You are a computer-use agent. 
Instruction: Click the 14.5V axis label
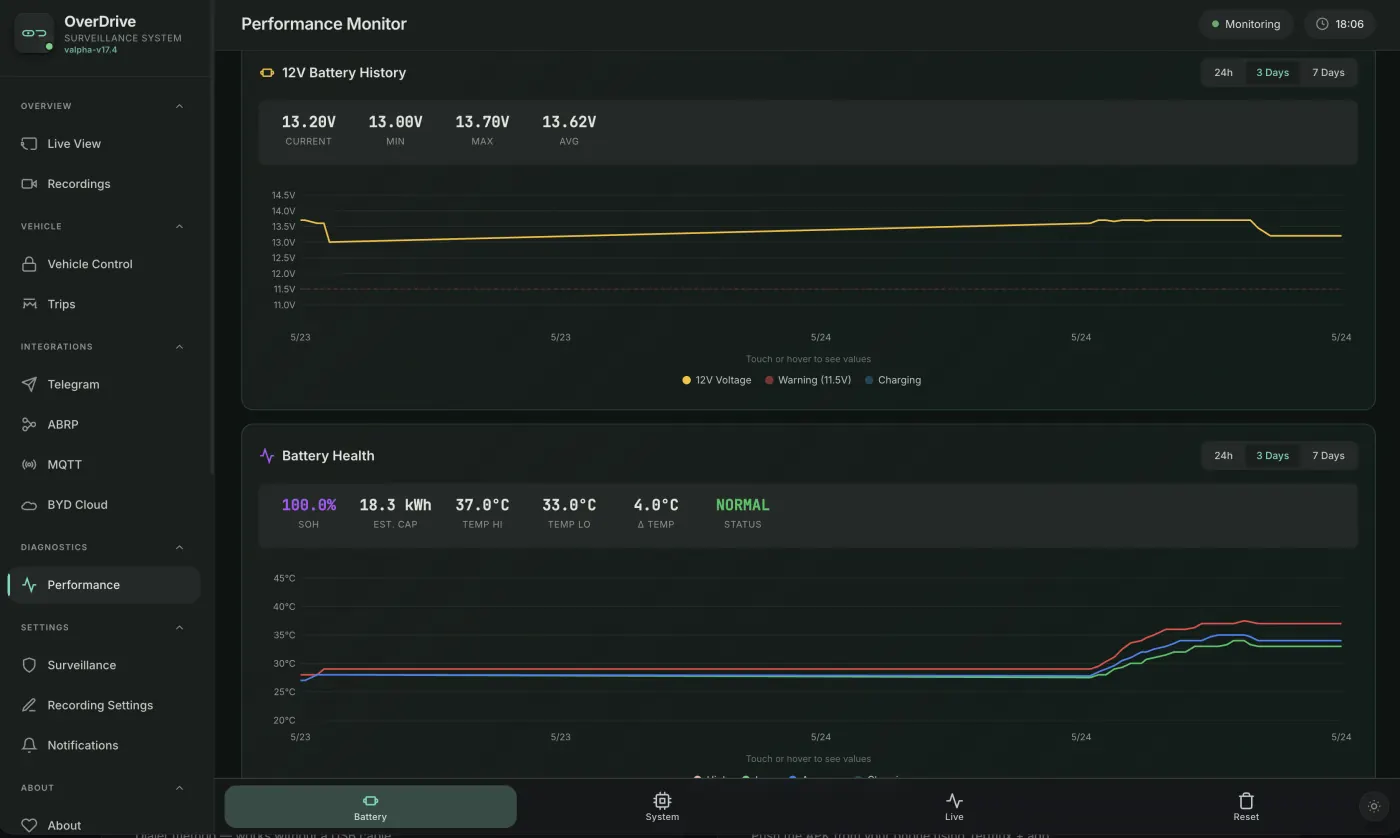(x=284, y=195)
